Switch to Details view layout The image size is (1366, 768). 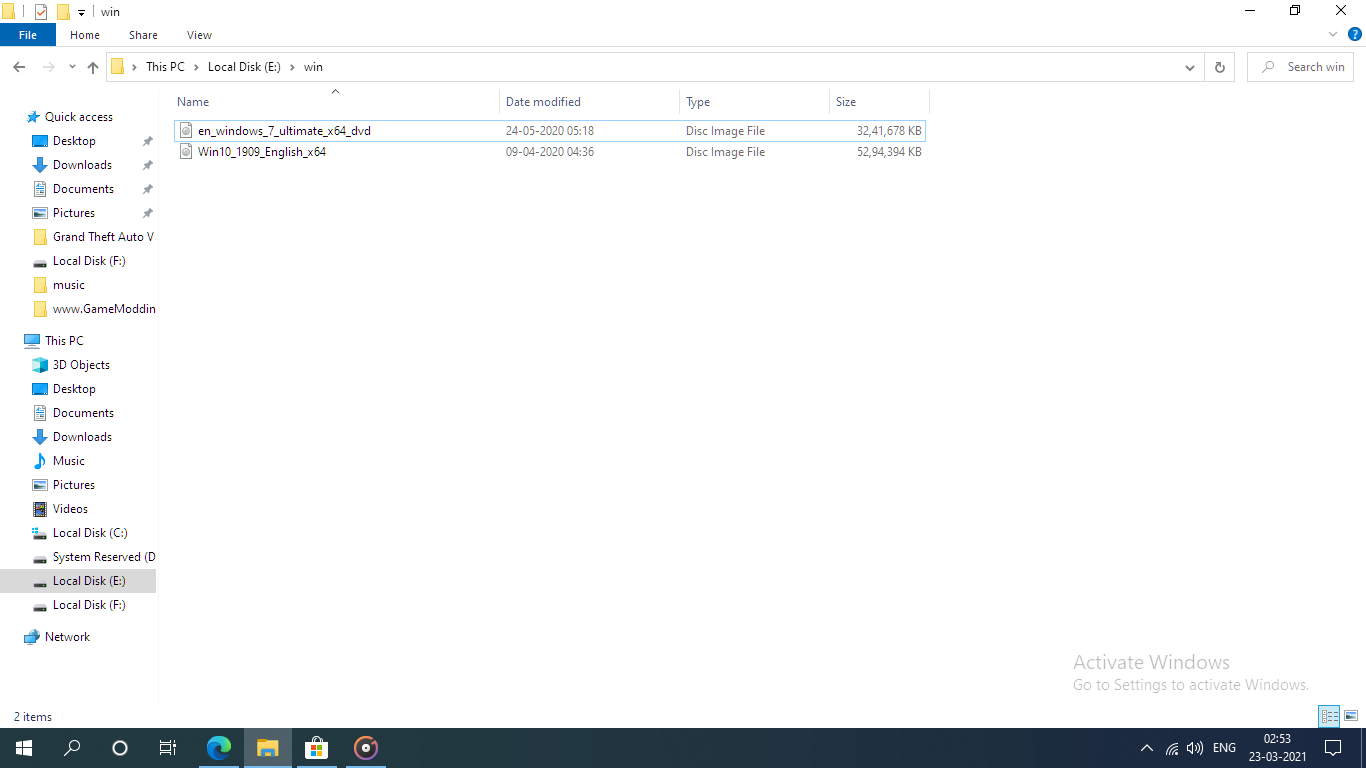[x=1329, y=716]
